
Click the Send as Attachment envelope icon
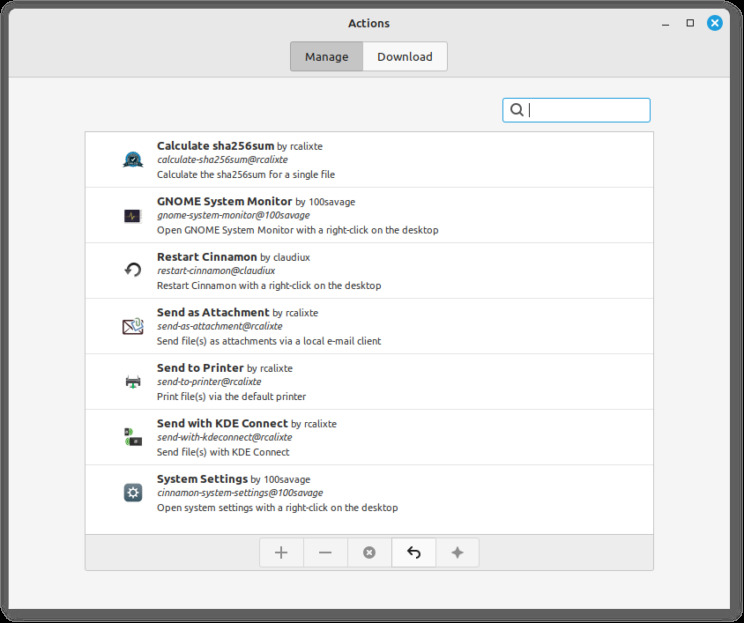(133, 326)
